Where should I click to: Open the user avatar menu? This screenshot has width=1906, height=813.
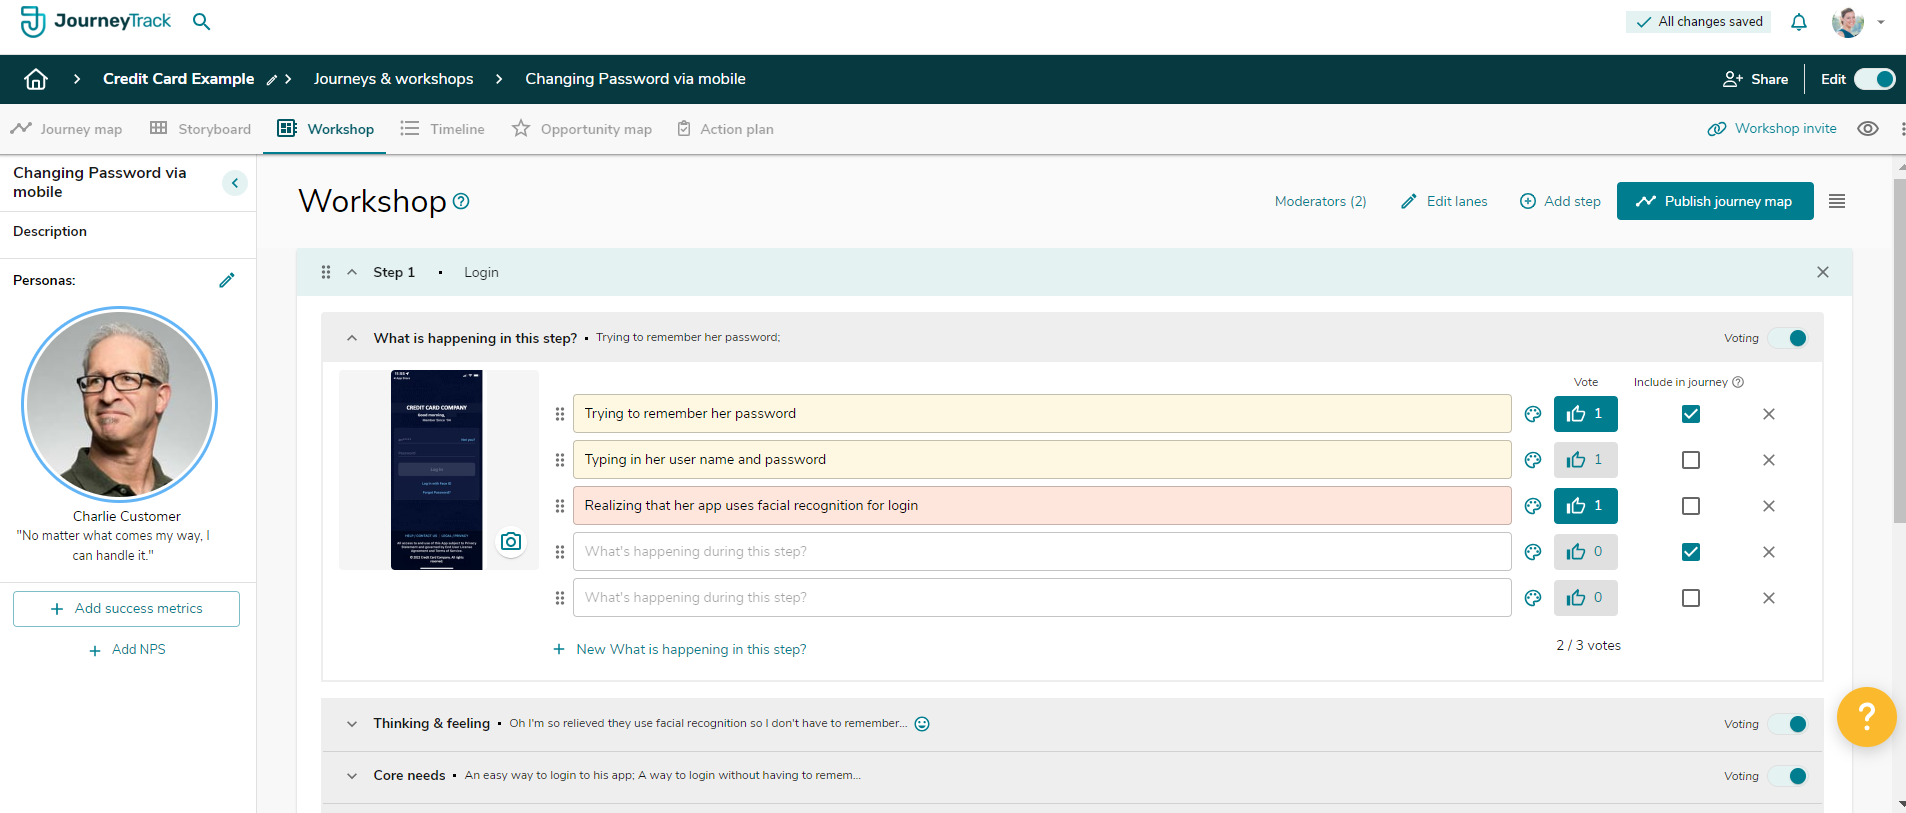[1858, 22]
